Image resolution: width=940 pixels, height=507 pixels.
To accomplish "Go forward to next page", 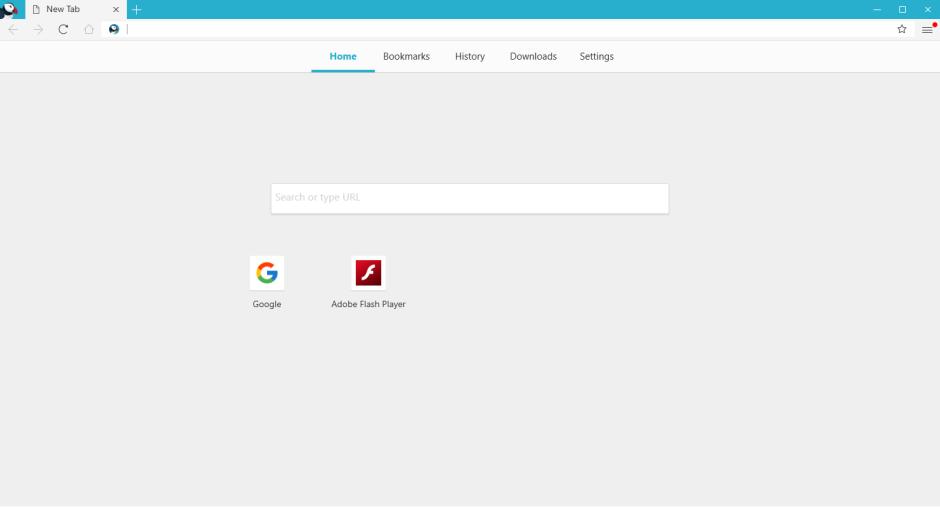I will point(38,29).
